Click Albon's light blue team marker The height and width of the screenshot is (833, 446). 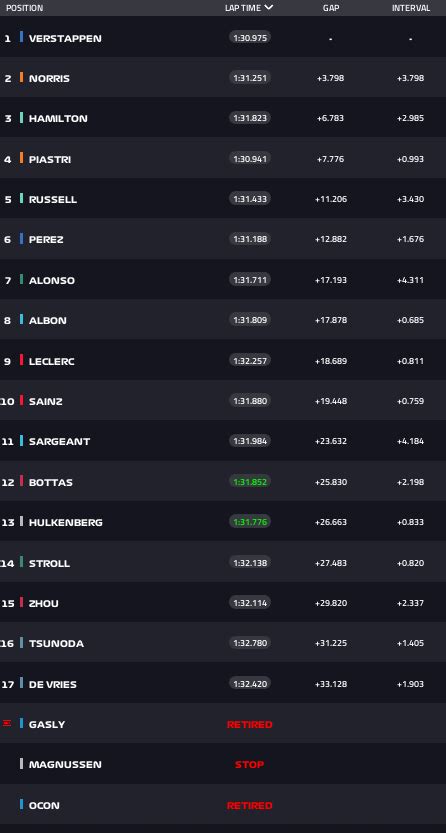22,319
